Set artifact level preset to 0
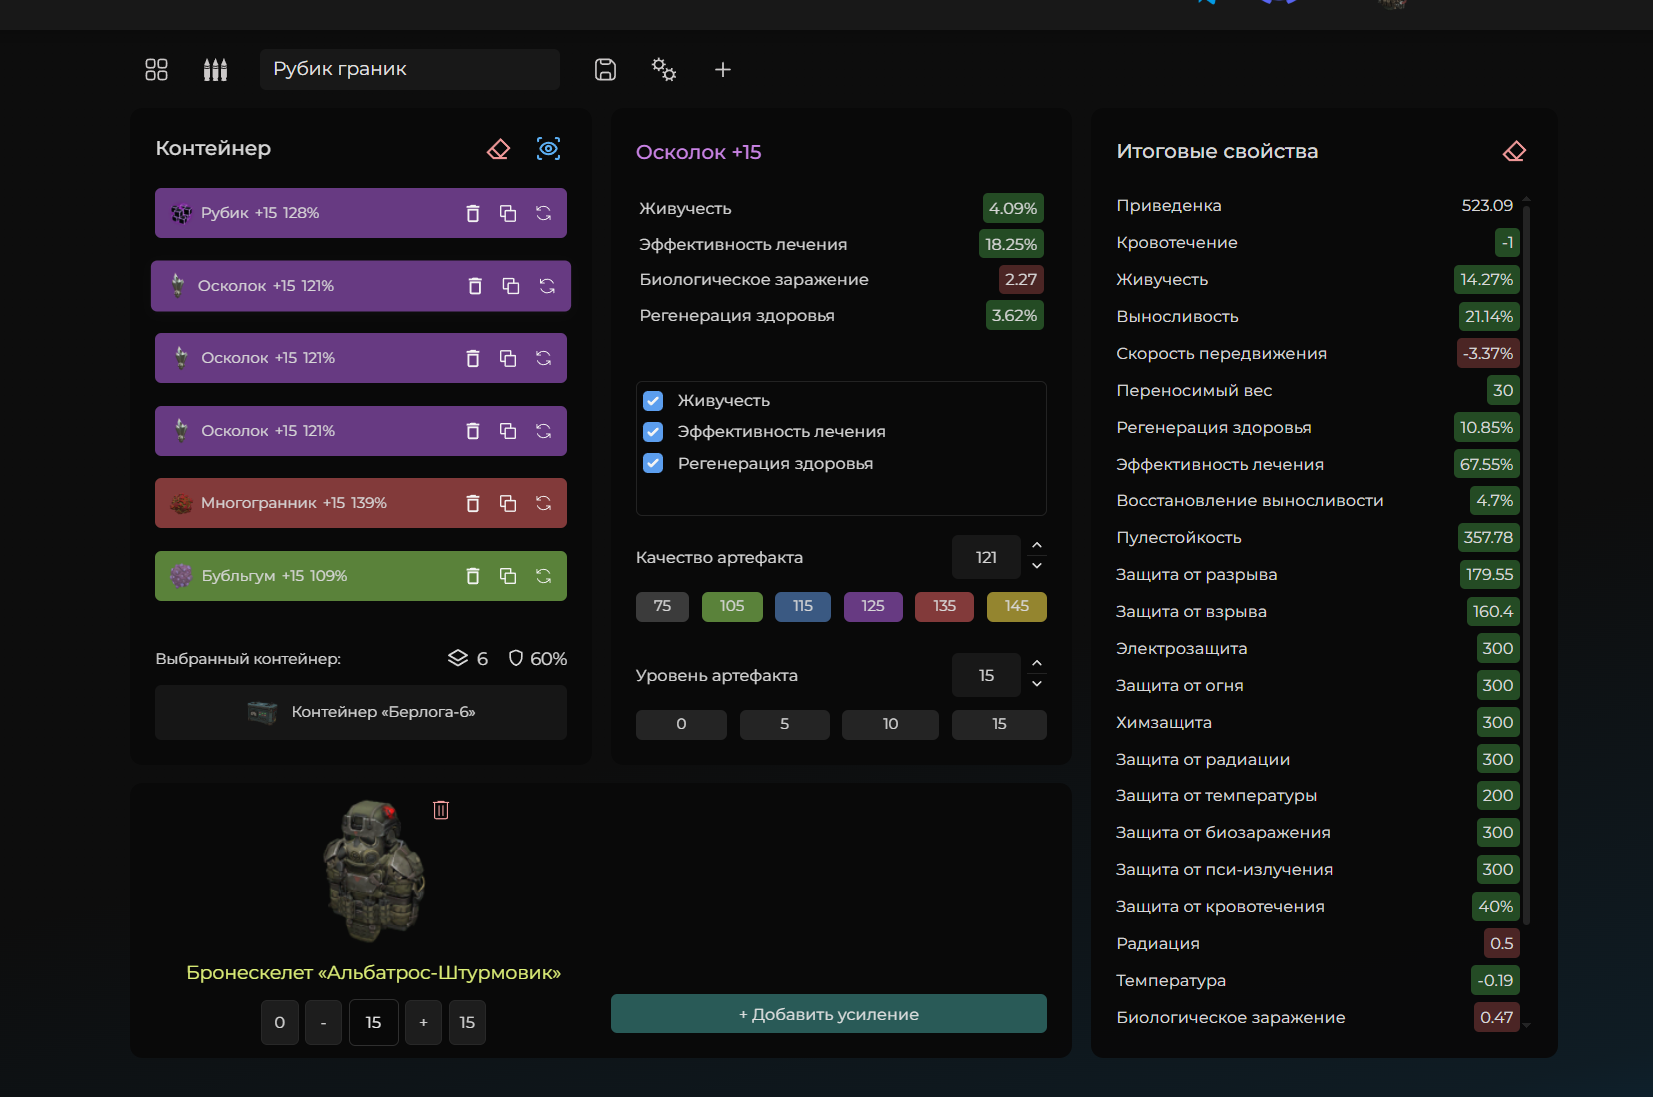This screenshot has height=1097, width=1653. 681,724
